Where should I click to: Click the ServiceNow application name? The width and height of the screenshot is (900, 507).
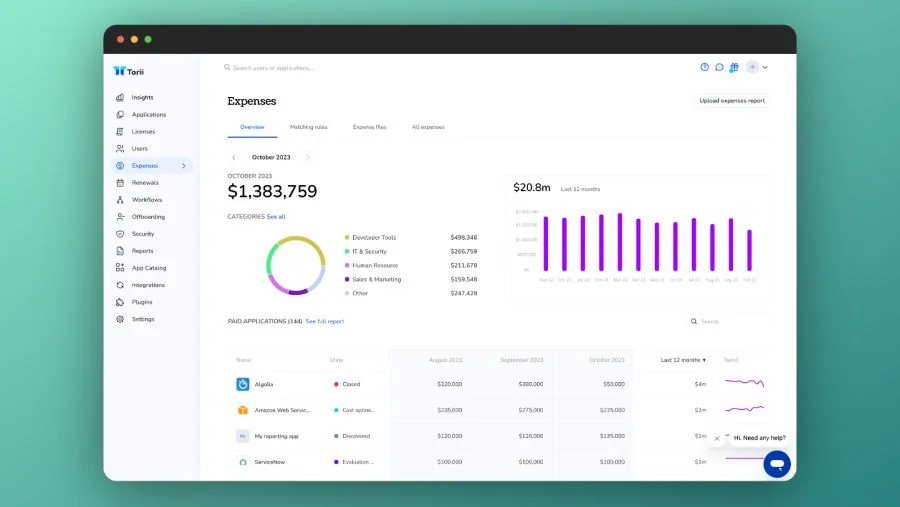[x=270, y=462]
